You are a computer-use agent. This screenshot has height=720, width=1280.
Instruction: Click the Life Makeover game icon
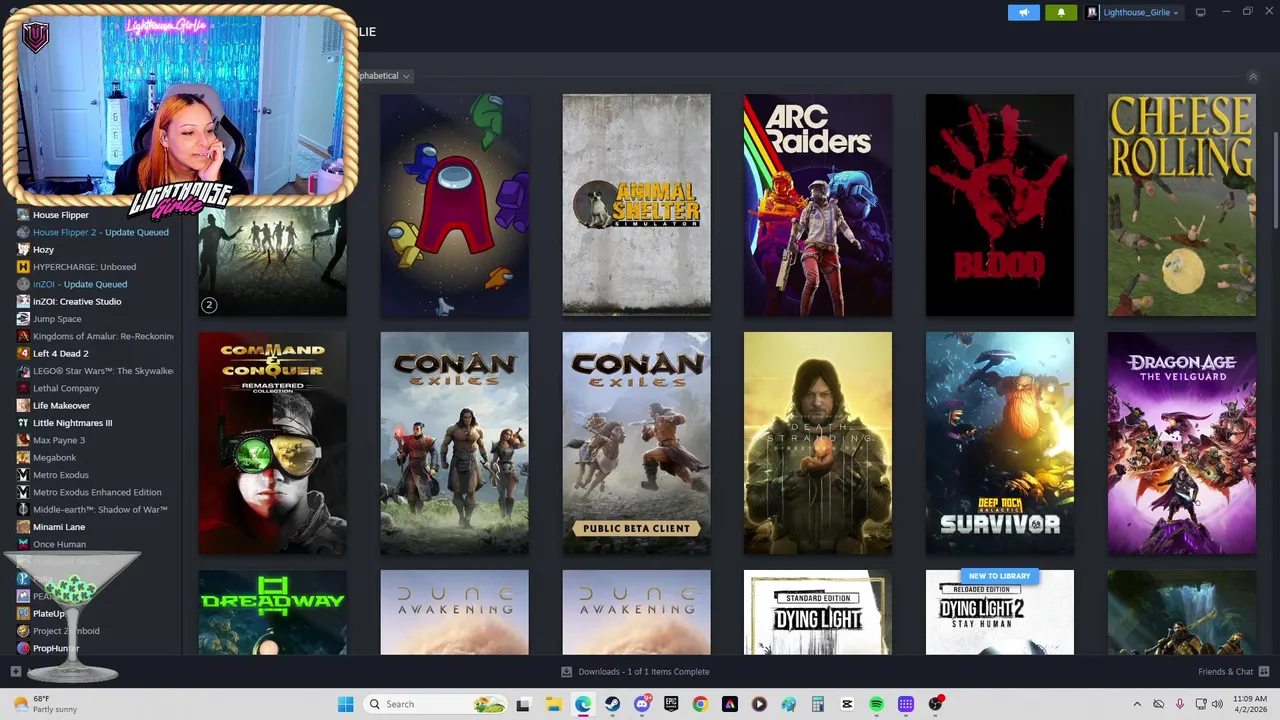pos(23,406)
